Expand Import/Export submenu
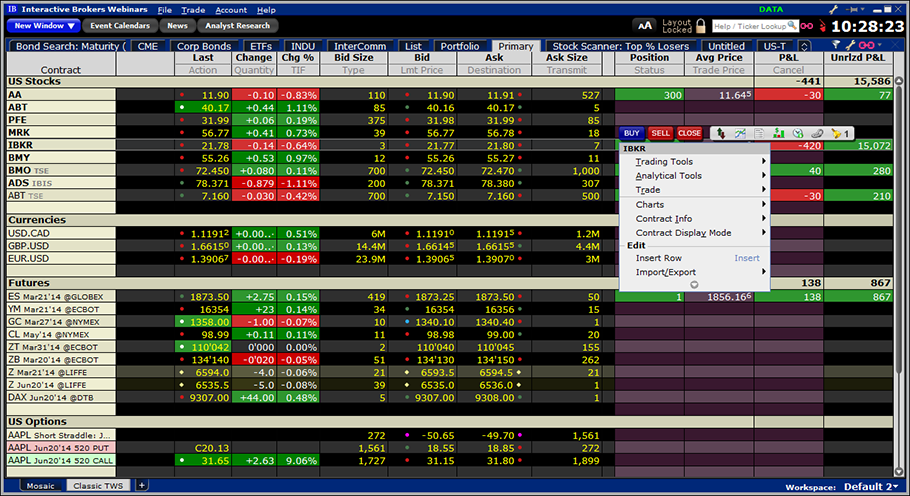The height and width of the screenshot is (496, 910). click(x=695, y=272)
